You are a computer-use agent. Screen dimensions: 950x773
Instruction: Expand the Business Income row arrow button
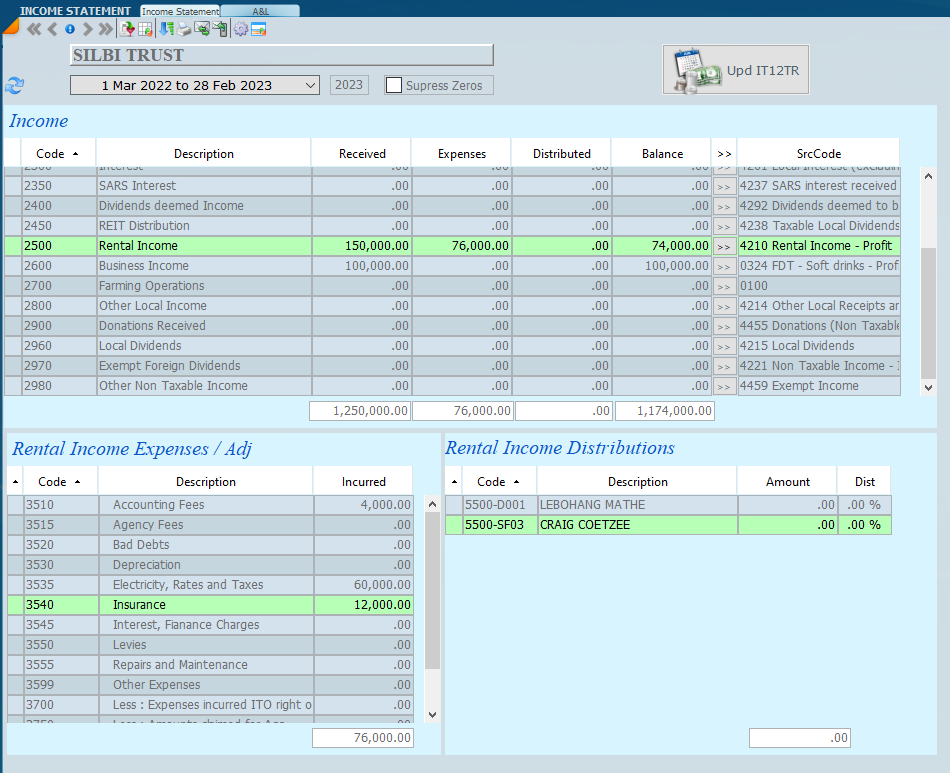click(724, 266)
